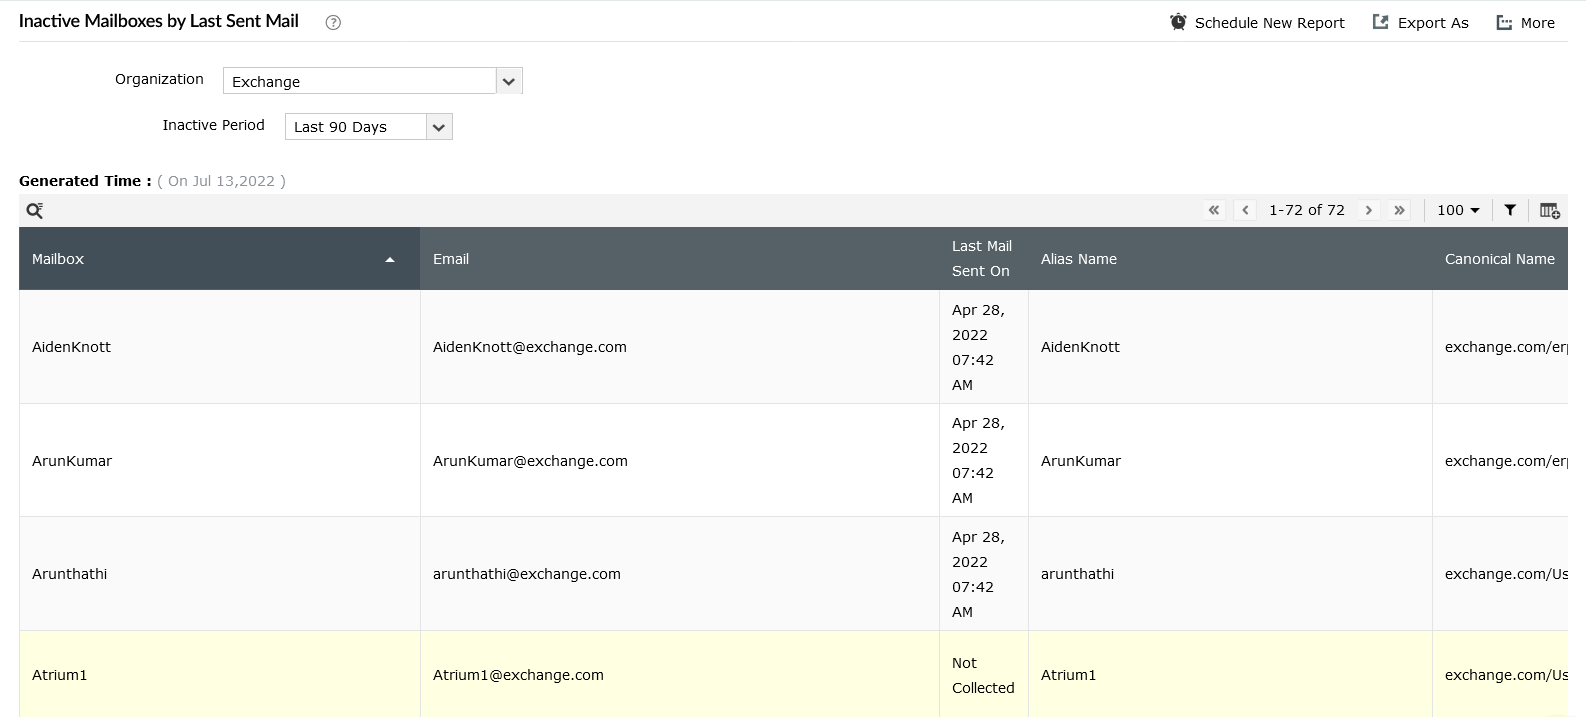
Task: Click the help question mark icon
Action: point(334,23)
